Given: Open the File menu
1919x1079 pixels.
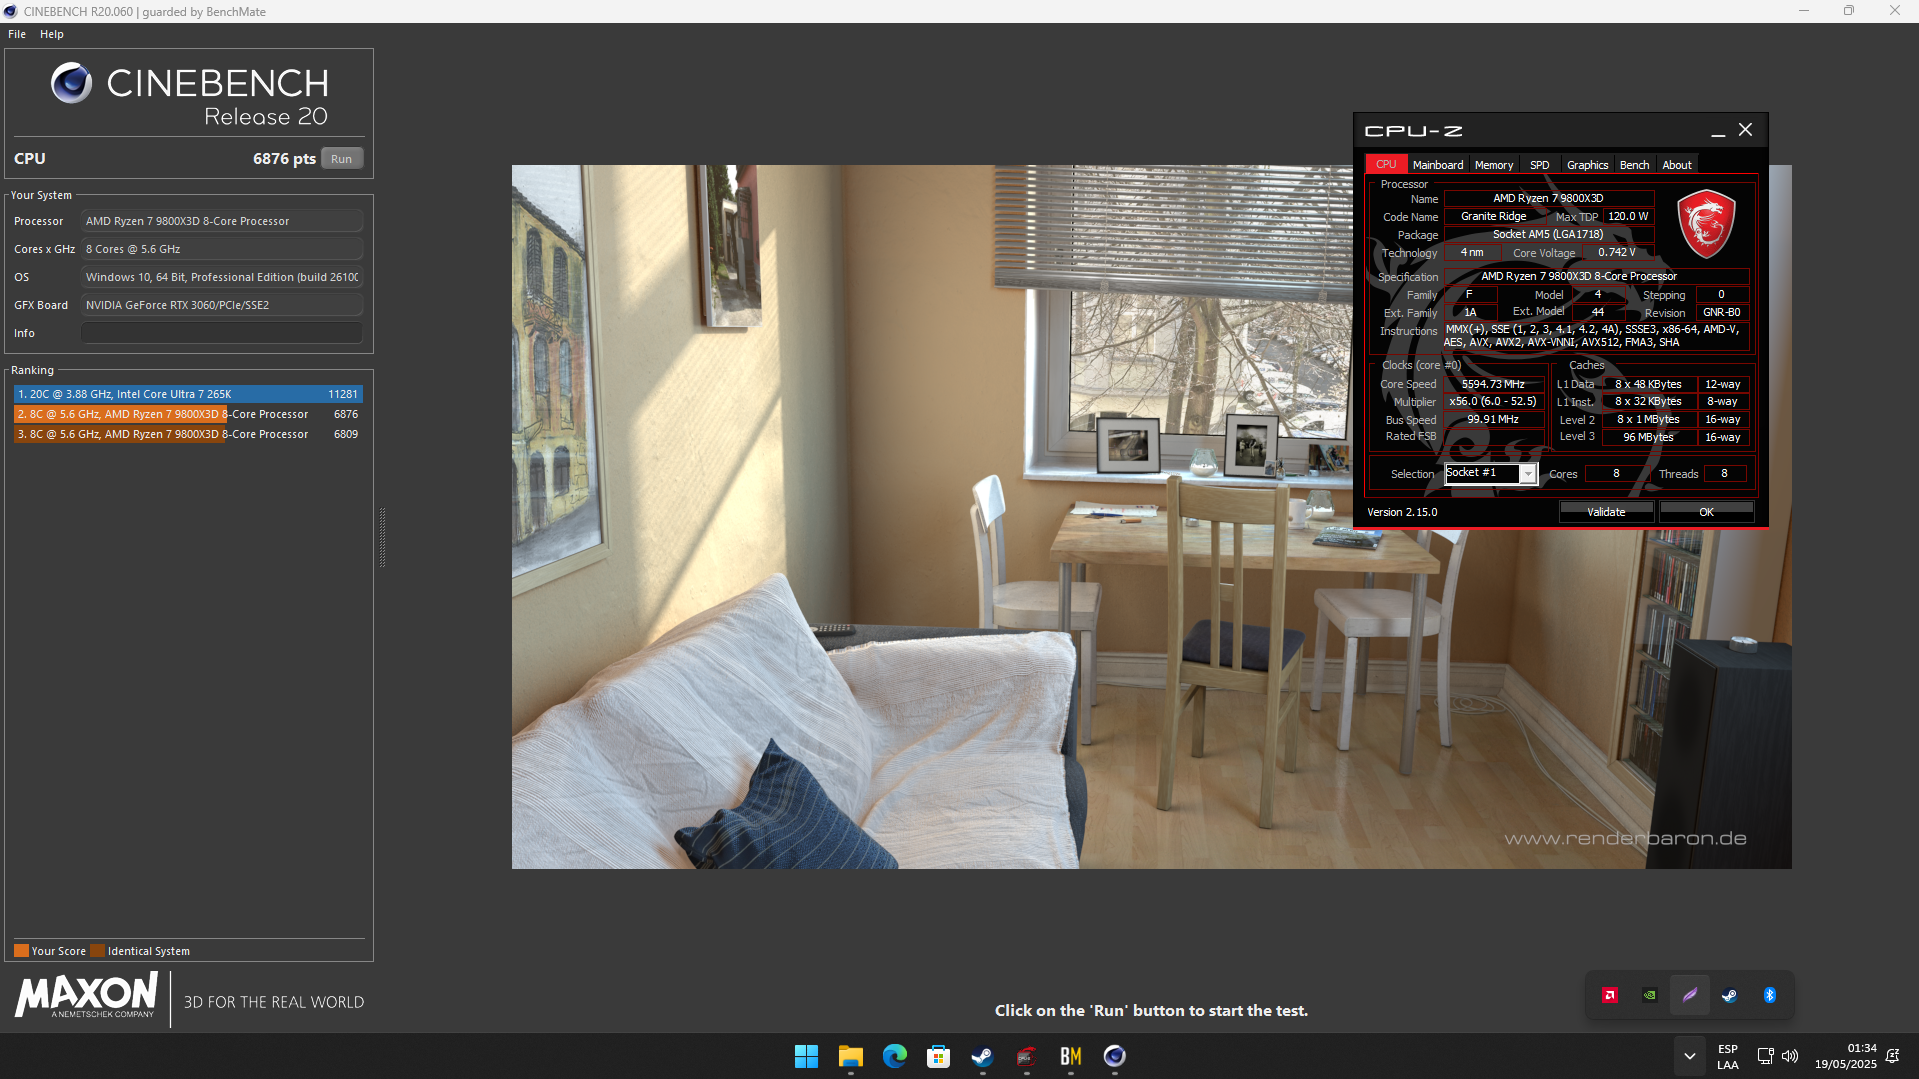Looking at the screenshot, I should 17,34.
